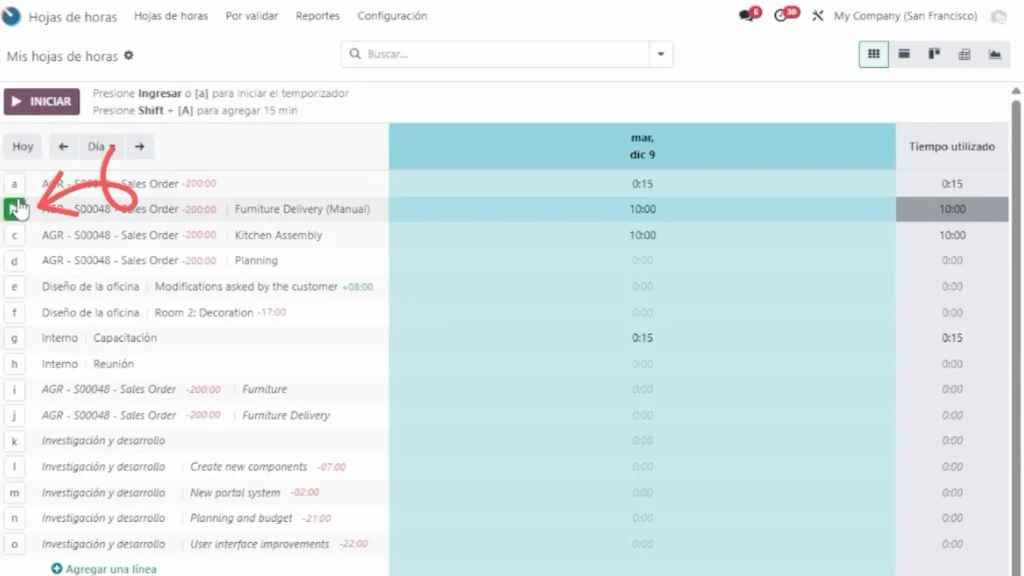Toggle timer for row key 'c'
This screenshot has height=576, width=1024.
(x=14, y=236)
